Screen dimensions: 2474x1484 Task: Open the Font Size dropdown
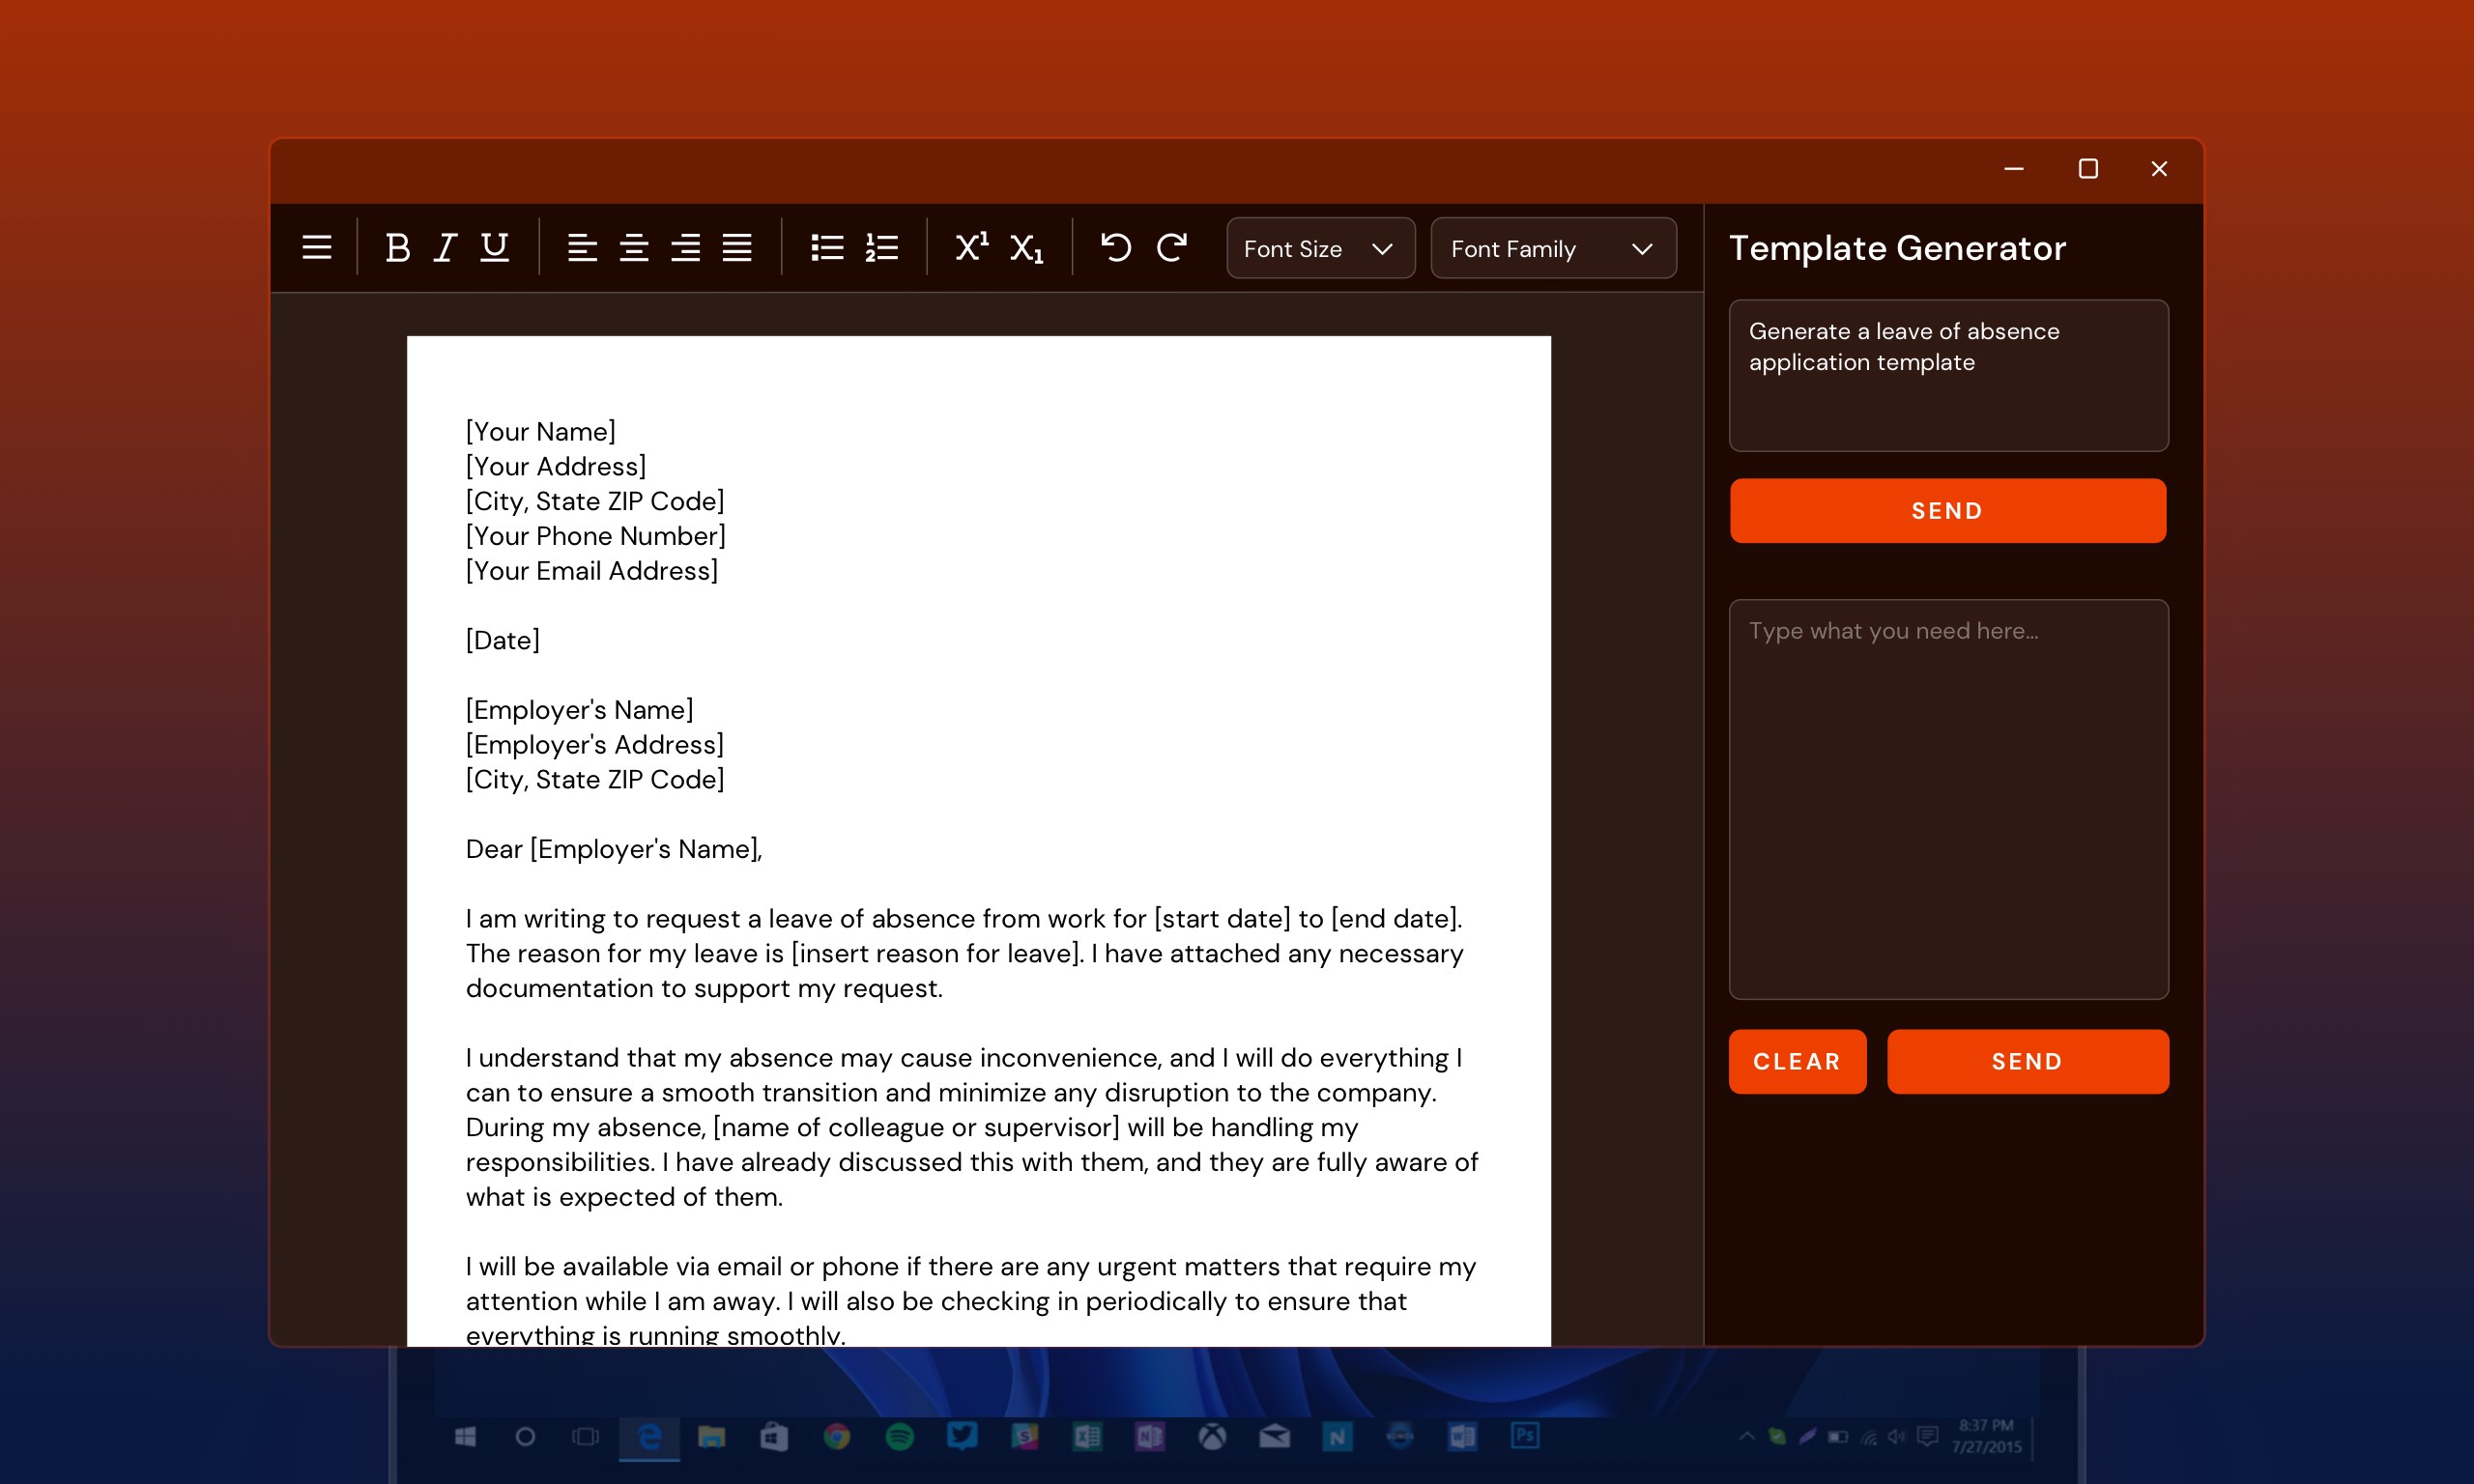[x=1320, y=248]
